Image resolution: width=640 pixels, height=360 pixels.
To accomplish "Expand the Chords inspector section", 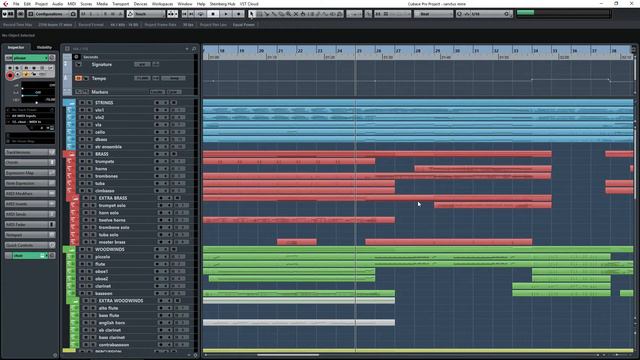I will pyautogui.click(x=30, y=162).
